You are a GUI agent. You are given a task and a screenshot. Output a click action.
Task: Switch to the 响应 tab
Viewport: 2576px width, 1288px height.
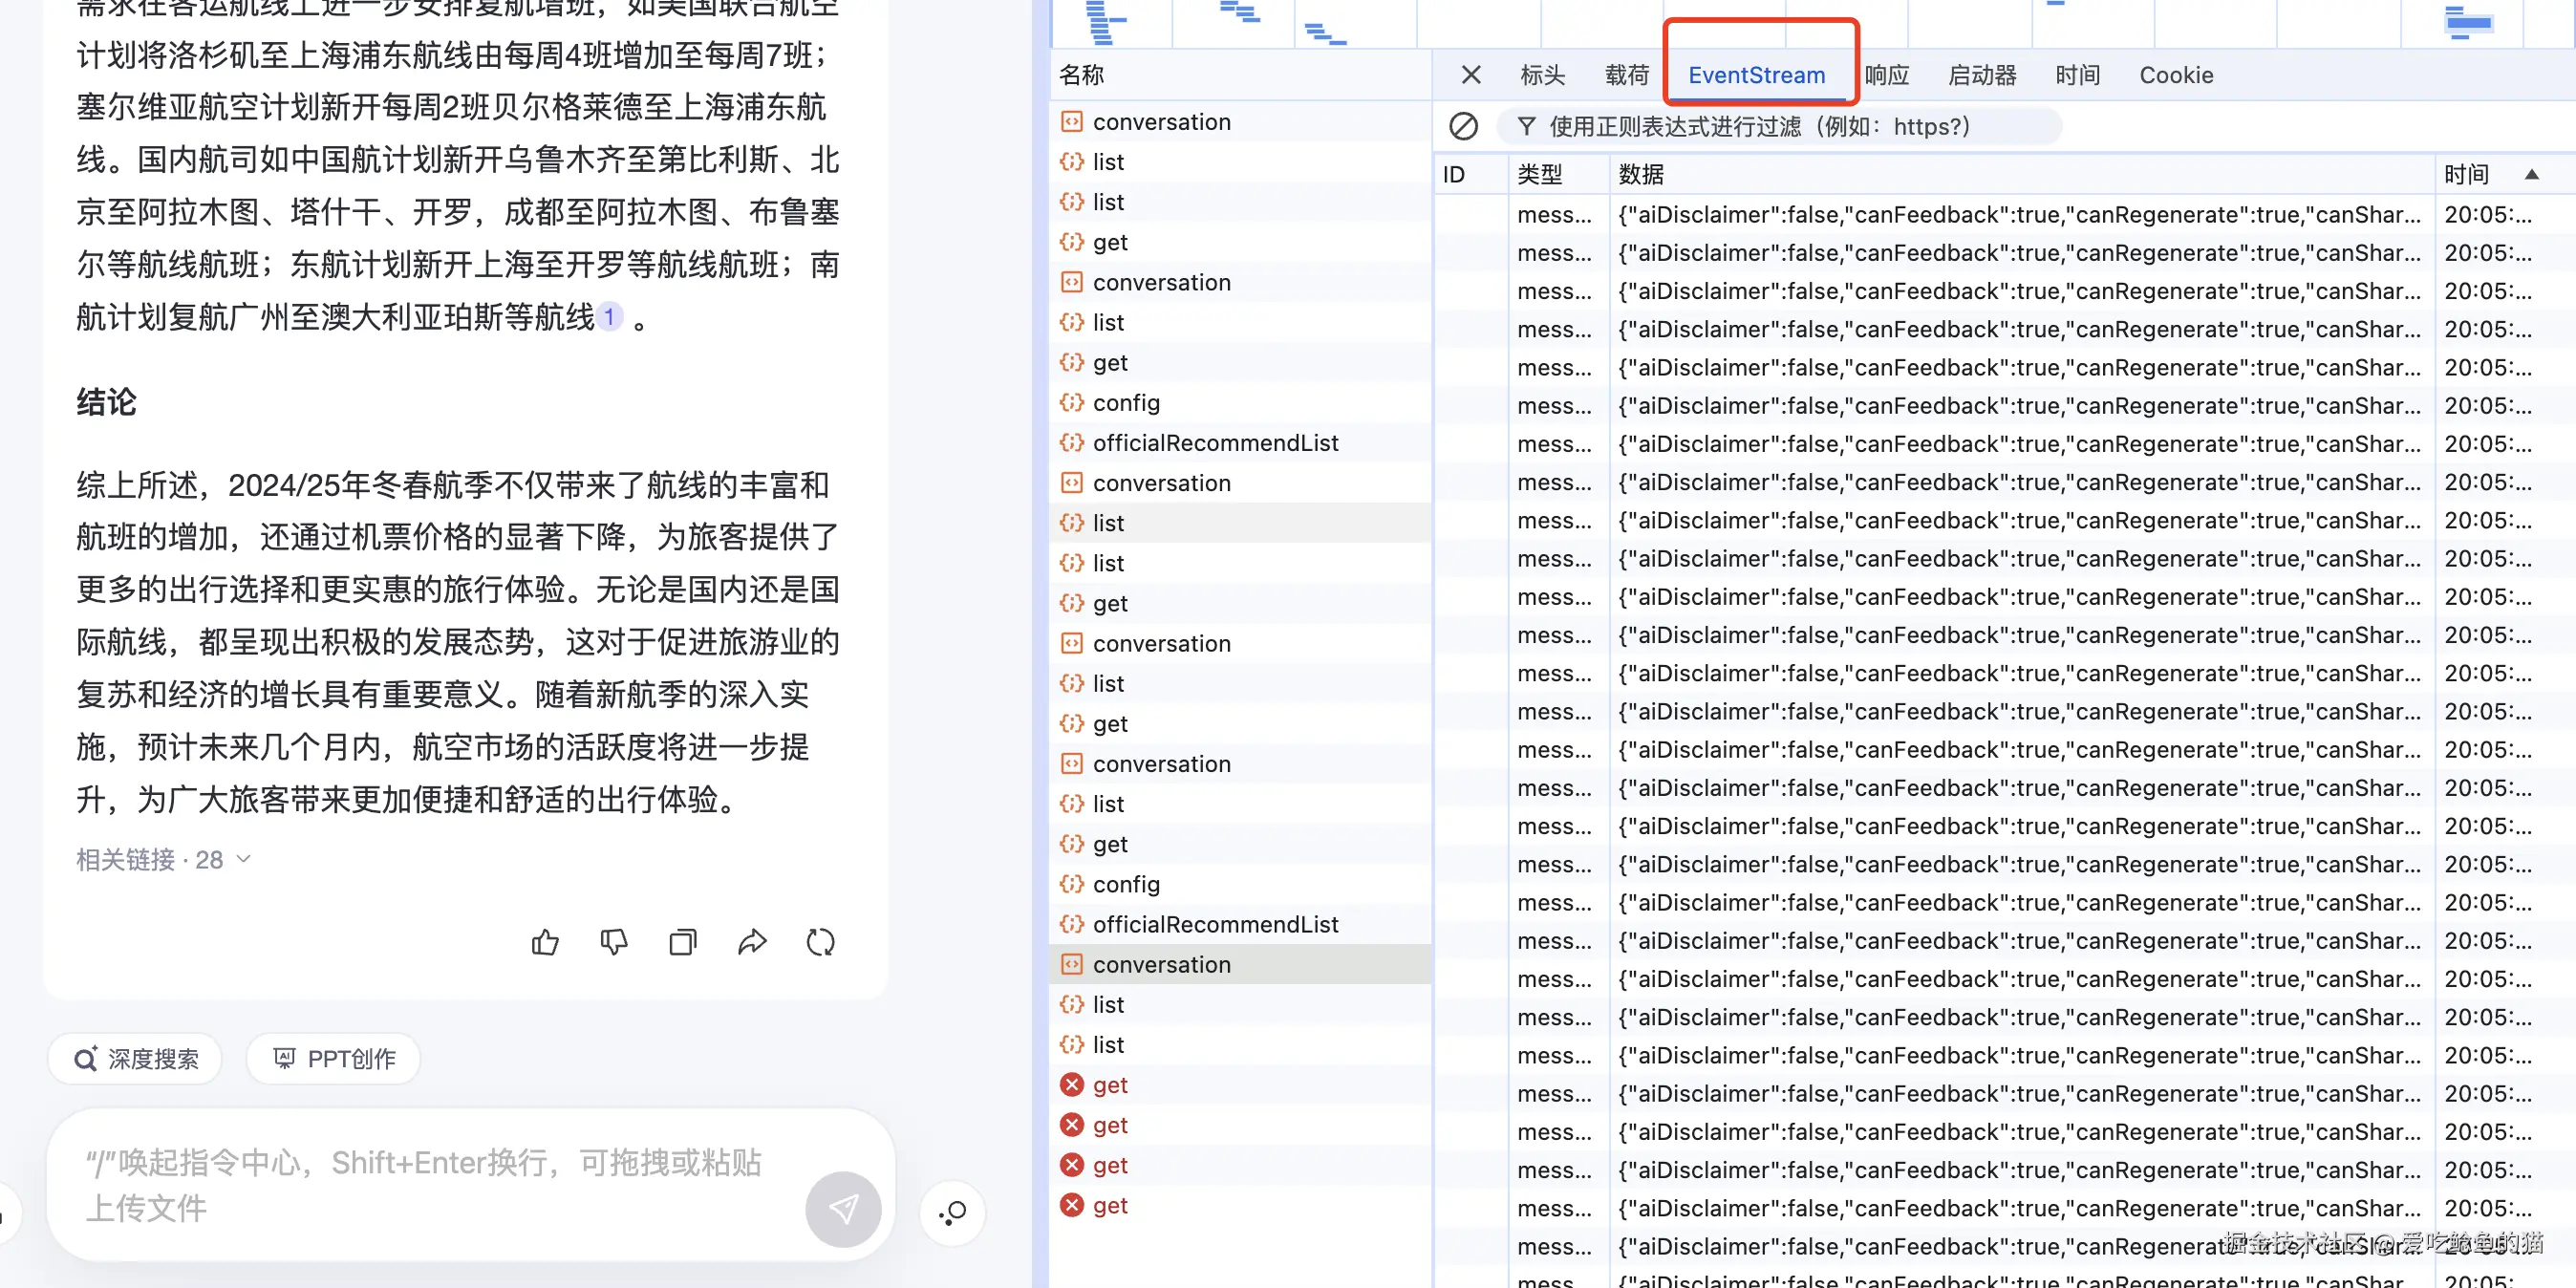click(x=1888, y=75)
